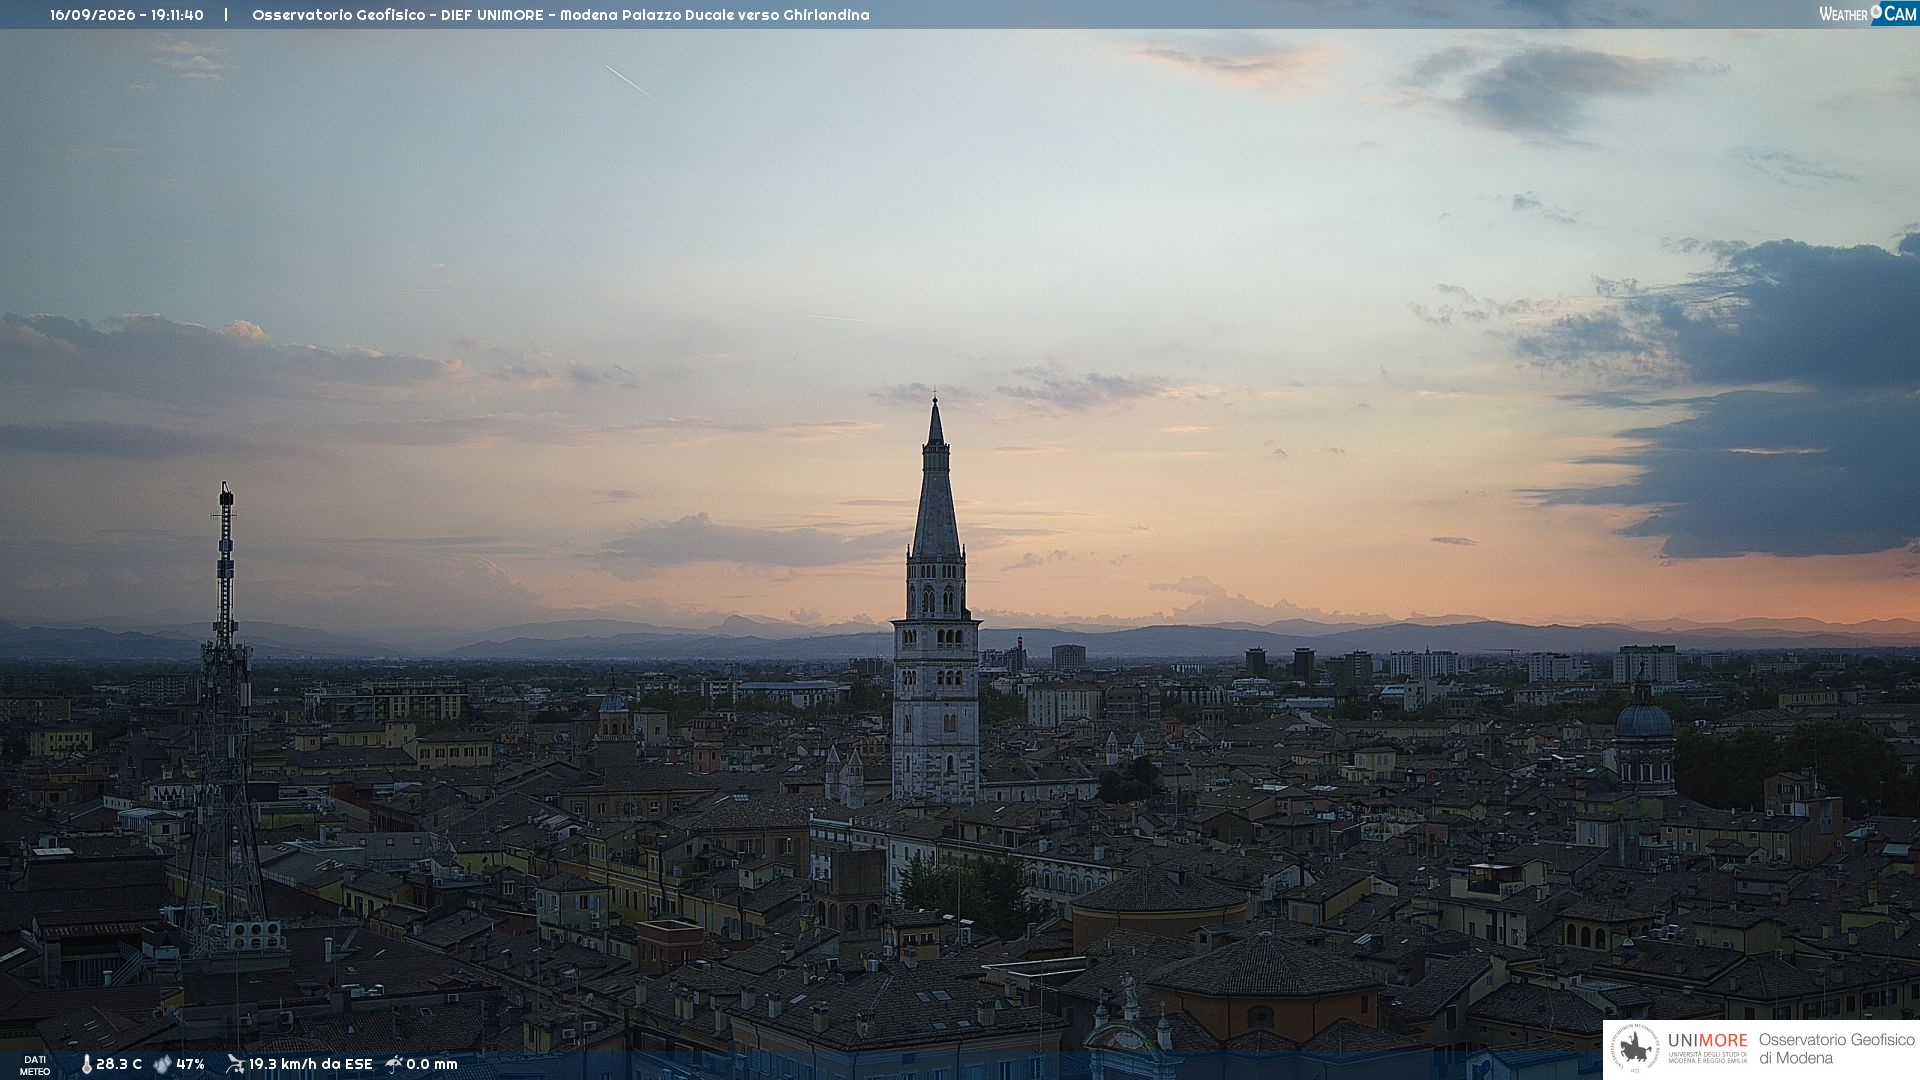Click the 47% humidity reading
This screenshot has height=1080, width=1920.
190,1064
